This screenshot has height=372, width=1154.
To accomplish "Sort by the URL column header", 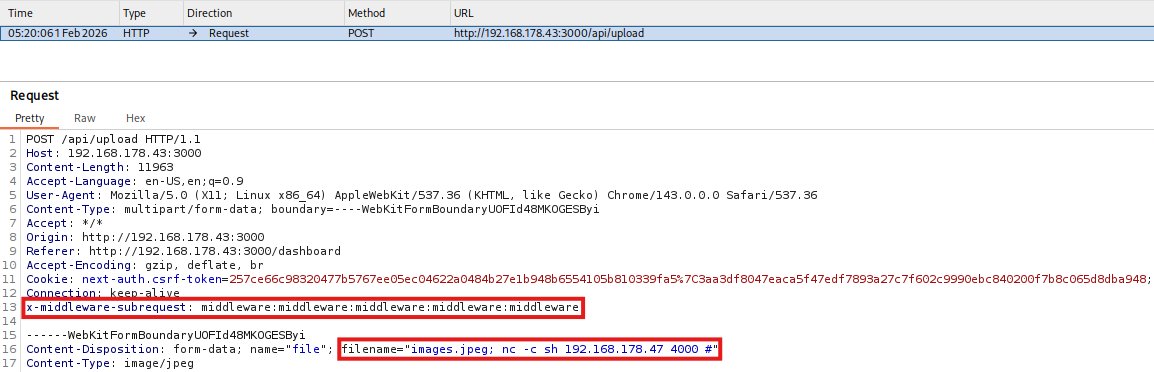I will (802, 13).
